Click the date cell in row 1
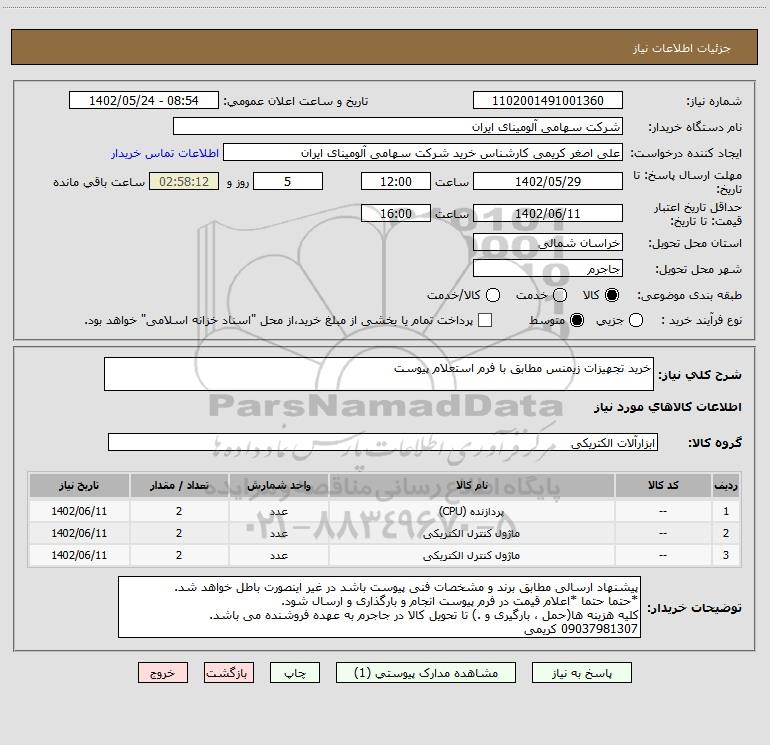Image resolution: width=770 pixels, height=745 pixels. (x=79, y=511)
